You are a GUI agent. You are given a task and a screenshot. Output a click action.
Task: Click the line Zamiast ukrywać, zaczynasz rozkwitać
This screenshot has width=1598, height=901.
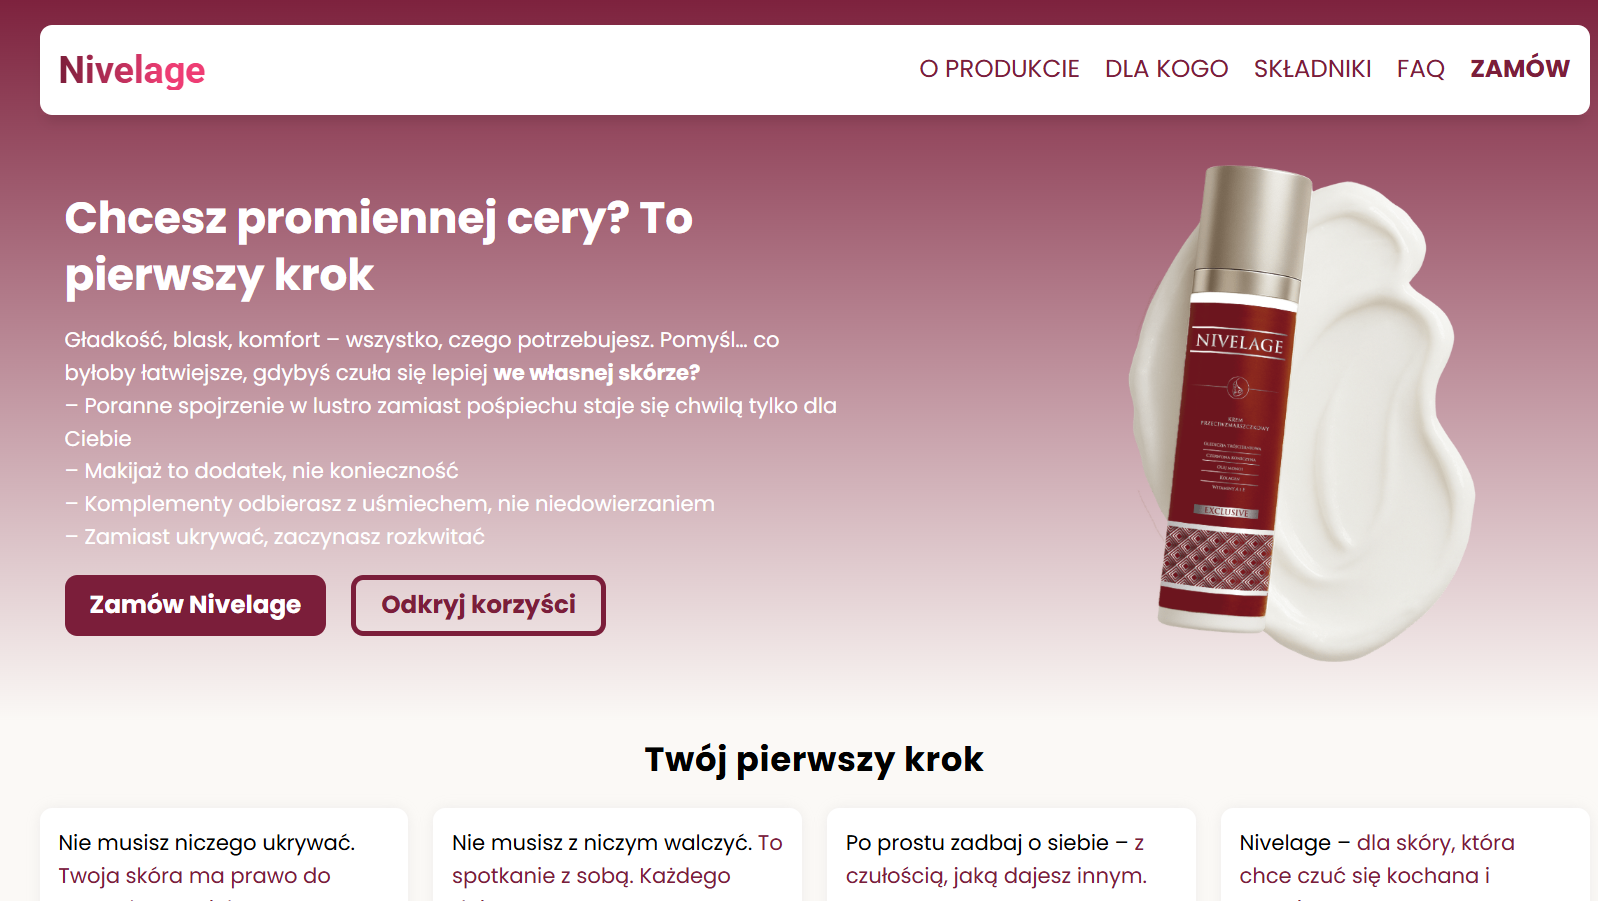pyautogui.click(x=275, y=537)
